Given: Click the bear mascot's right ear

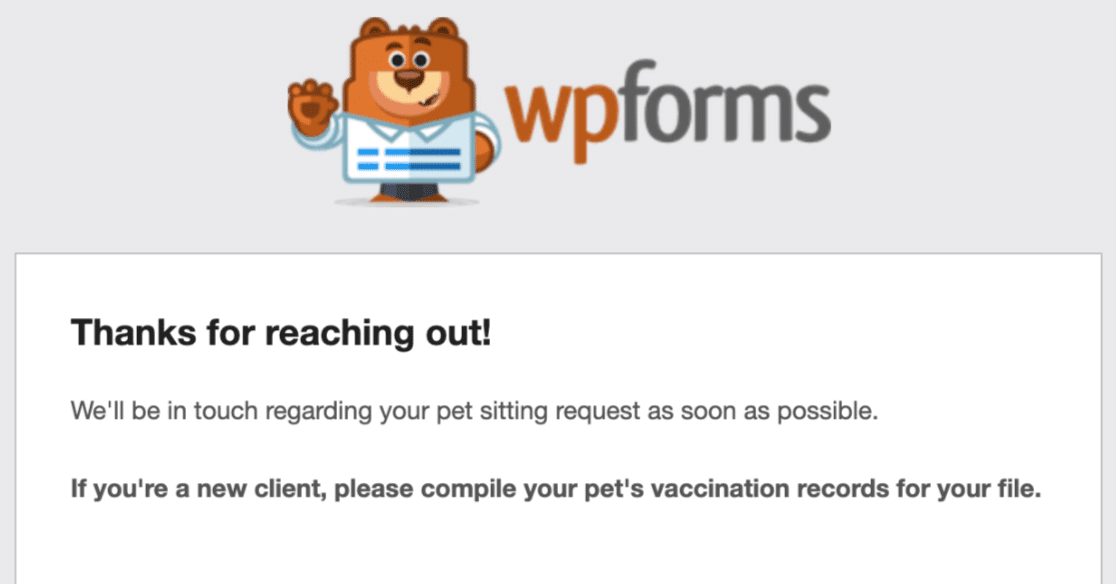Looking at the screenshot, I should pyautogui.click(x=443, y=29).
